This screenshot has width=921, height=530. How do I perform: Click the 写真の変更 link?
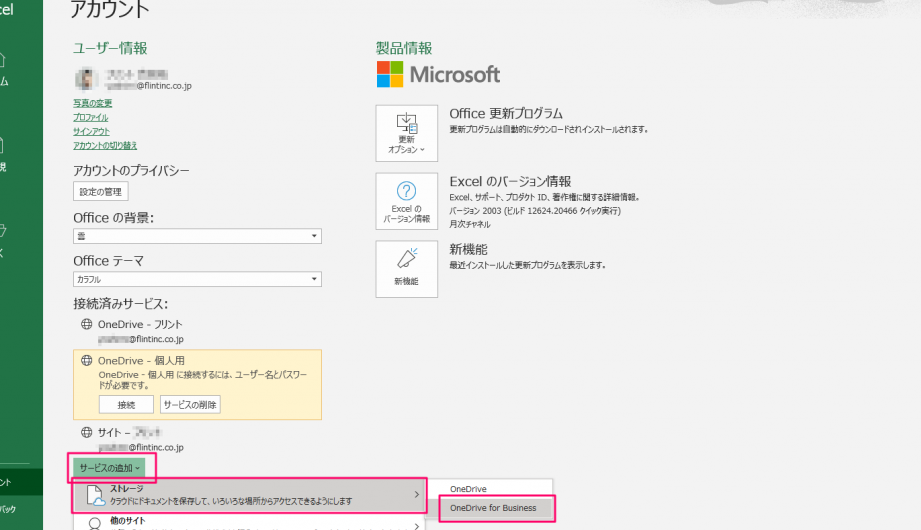[x=92, y=103]
